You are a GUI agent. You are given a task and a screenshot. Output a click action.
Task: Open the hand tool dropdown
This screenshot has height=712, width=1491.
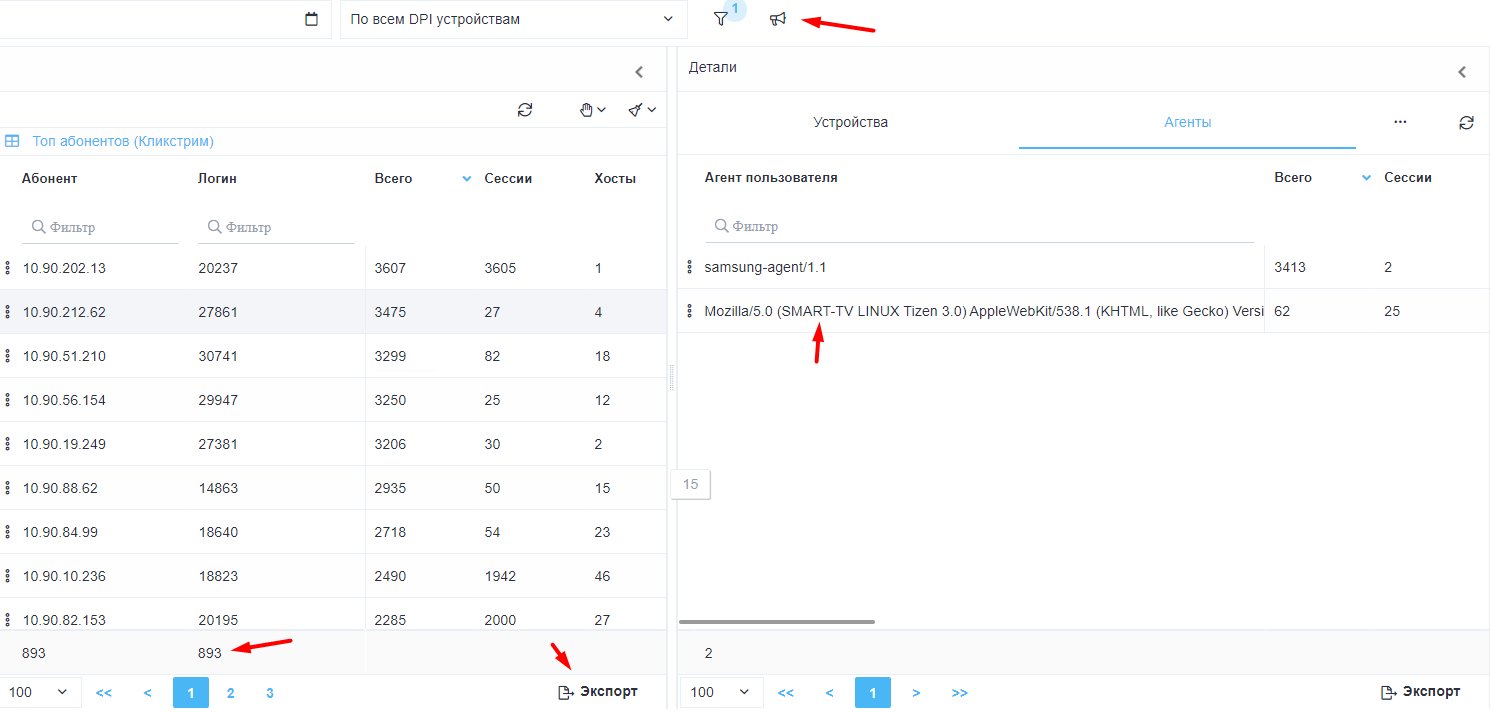(593, 110)
